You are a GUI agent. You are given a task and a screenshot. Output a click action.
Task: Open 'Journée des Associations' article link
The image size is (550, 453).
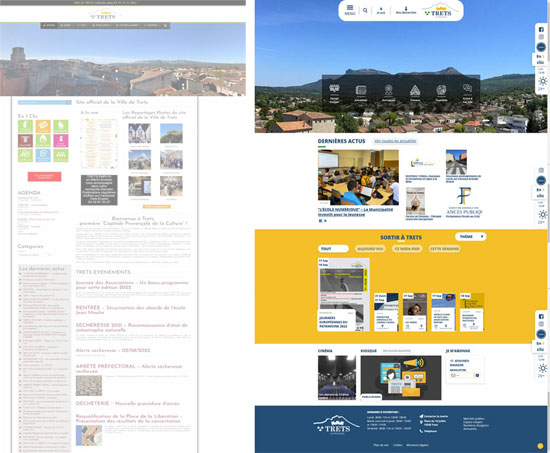(x=132, y=285)
